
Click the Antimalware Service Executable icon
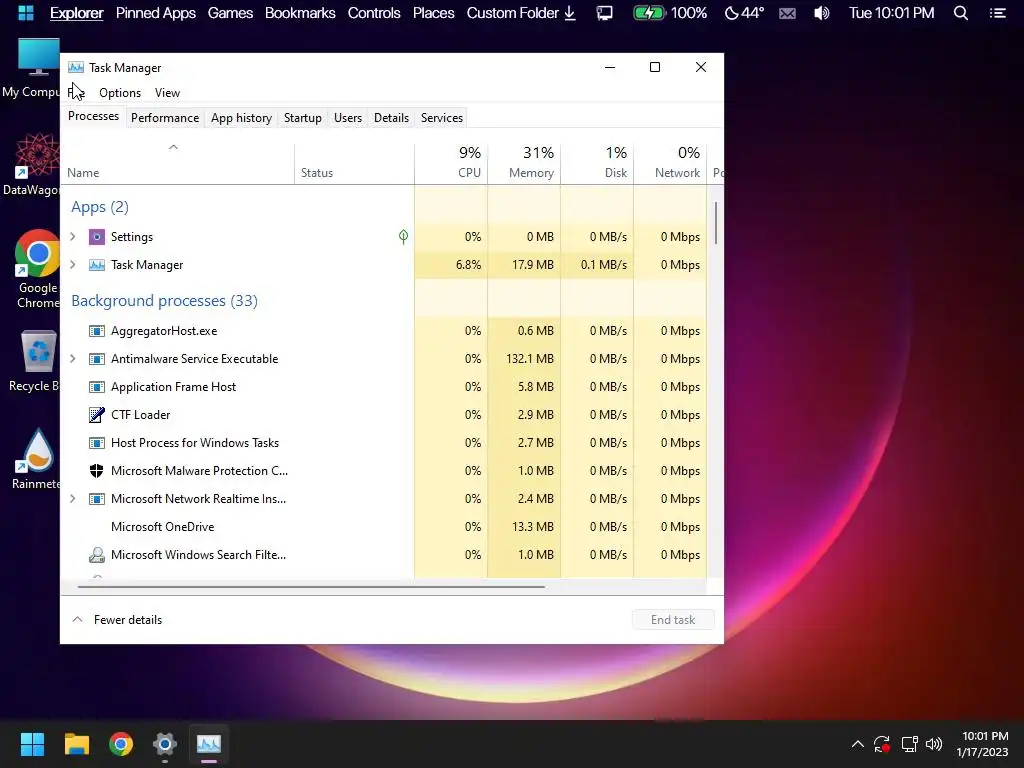97,359
